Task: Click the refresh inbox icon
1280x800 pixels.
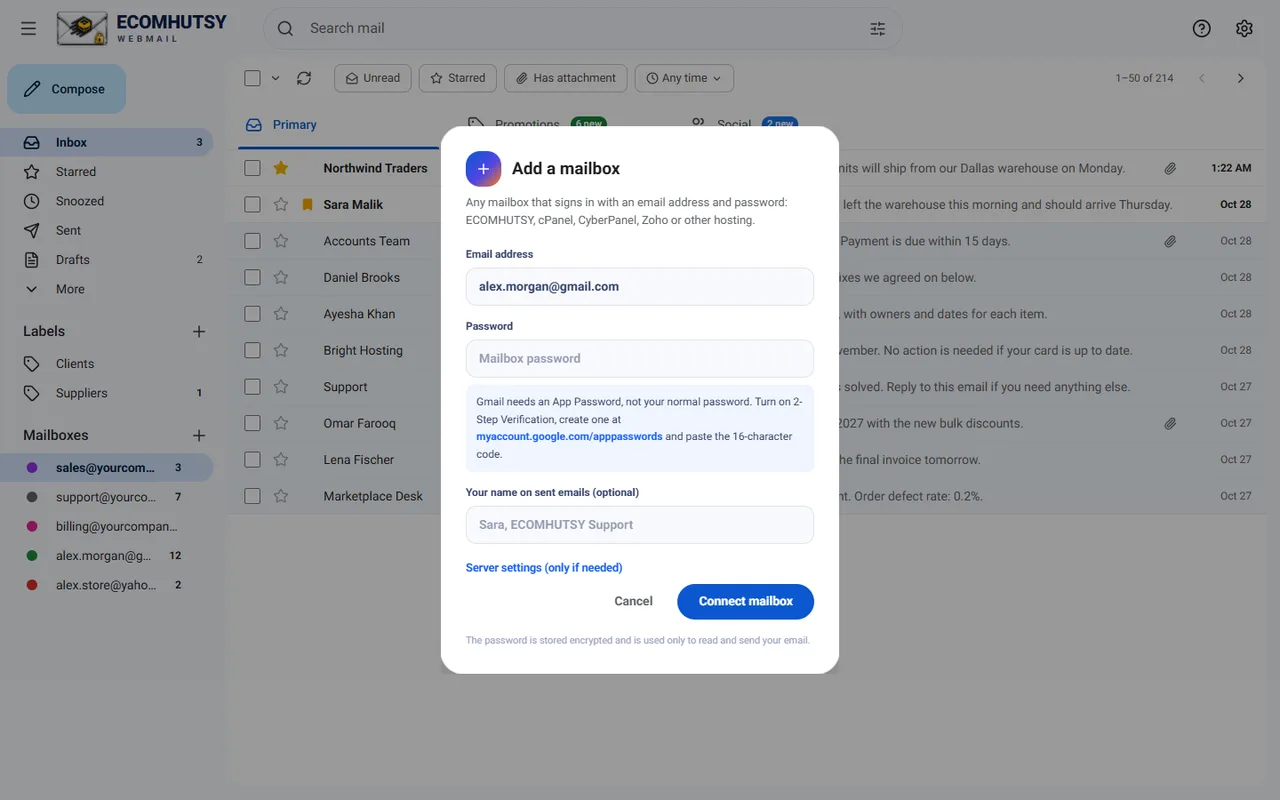Action: coord(304,78)
